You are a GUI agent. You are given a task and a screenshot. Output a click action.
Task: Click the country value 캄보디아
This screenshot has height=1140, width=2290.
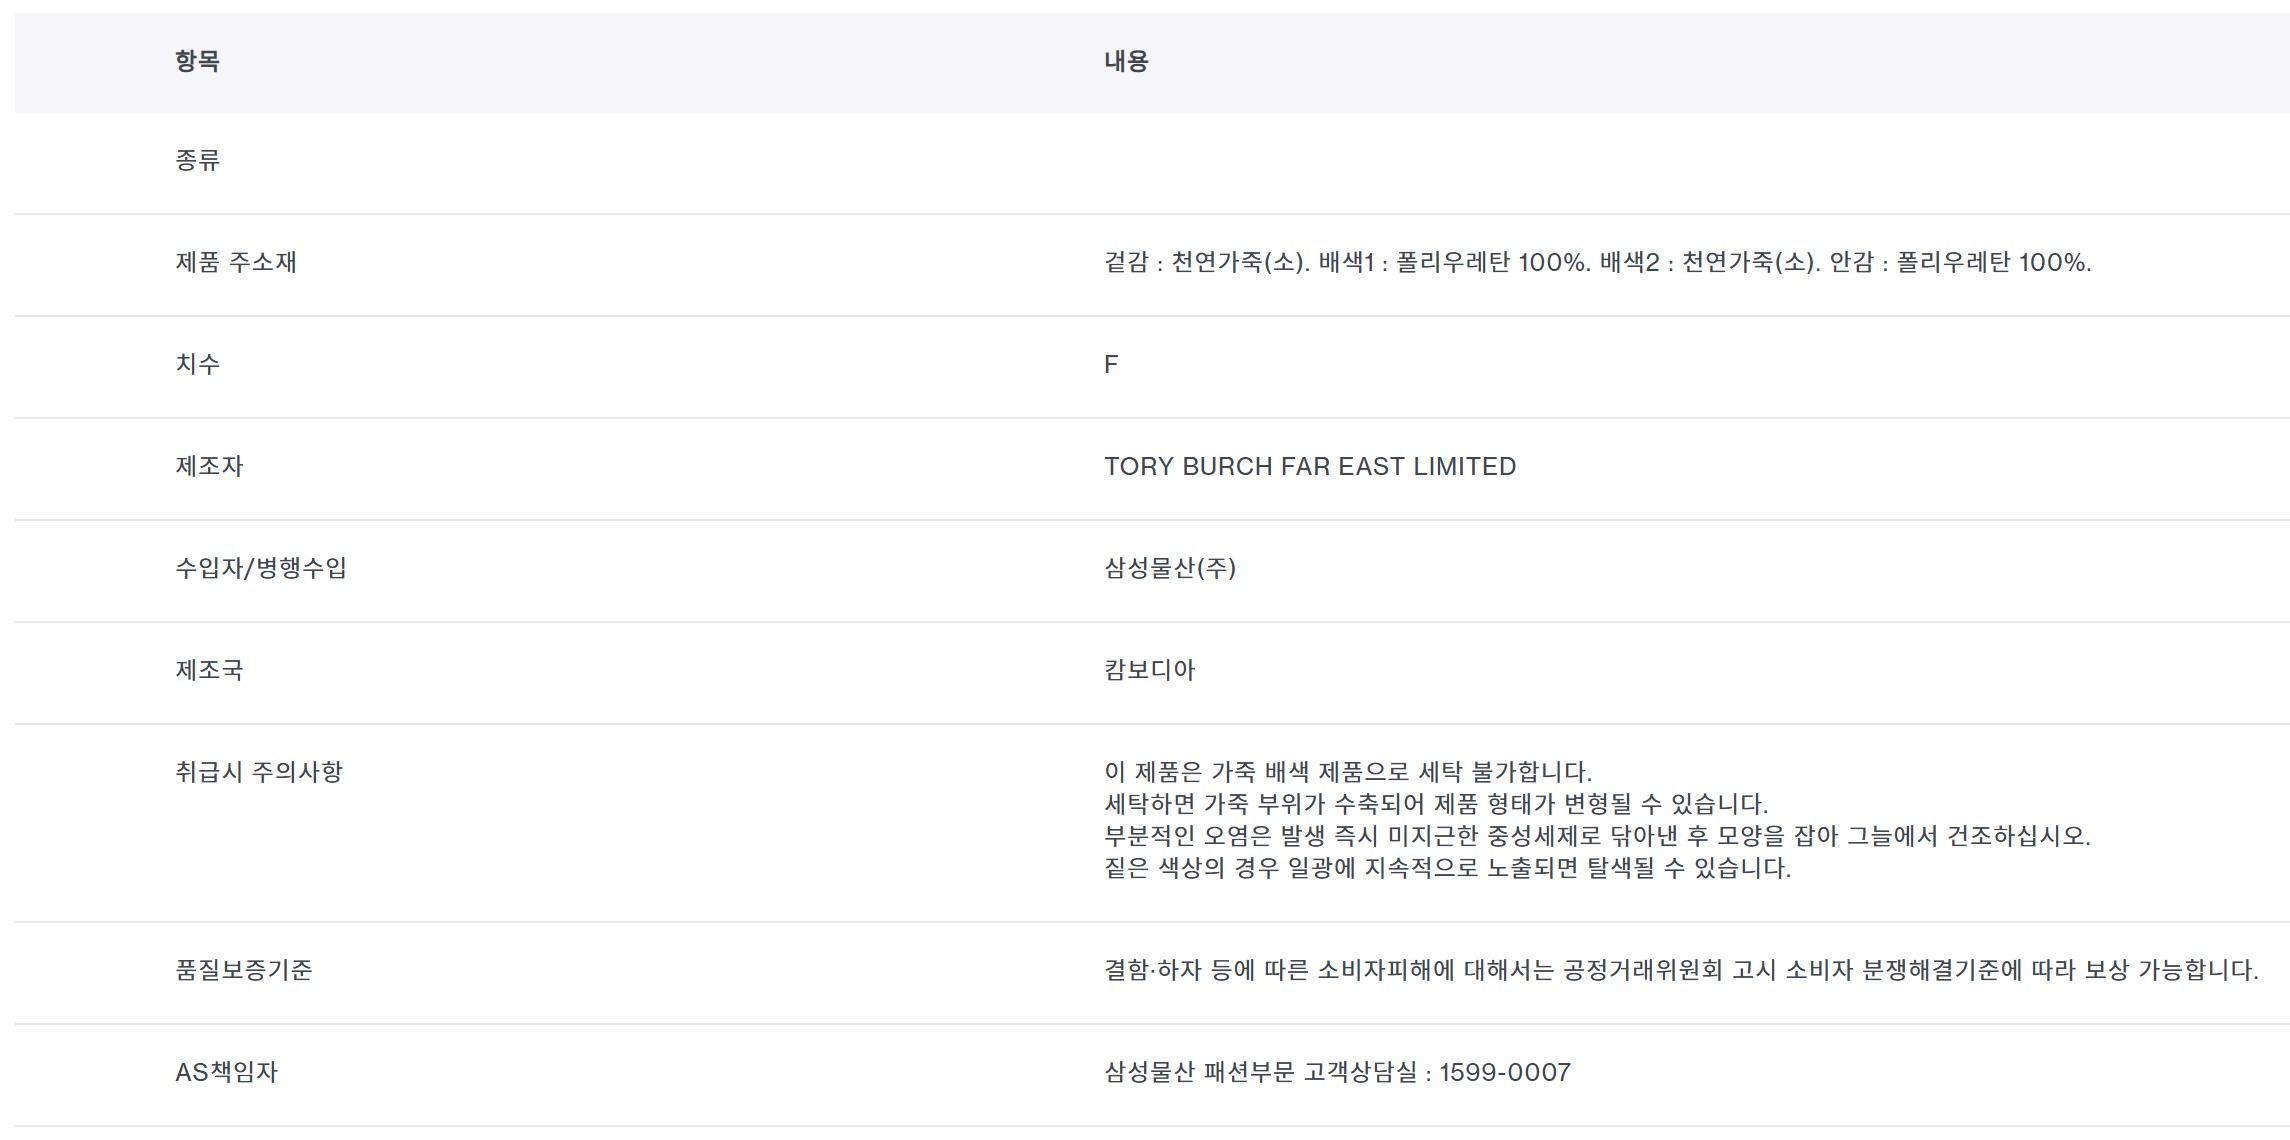tap(1150, 670)
